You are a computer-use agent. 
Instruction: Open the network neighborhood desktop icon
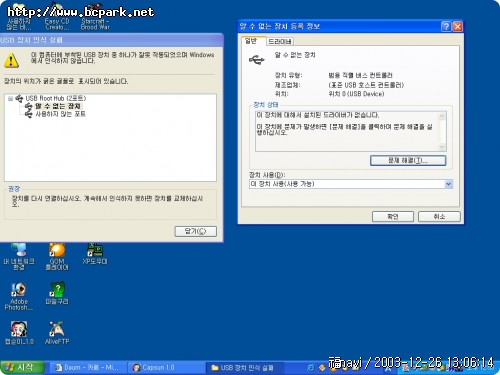coord(19,257)
